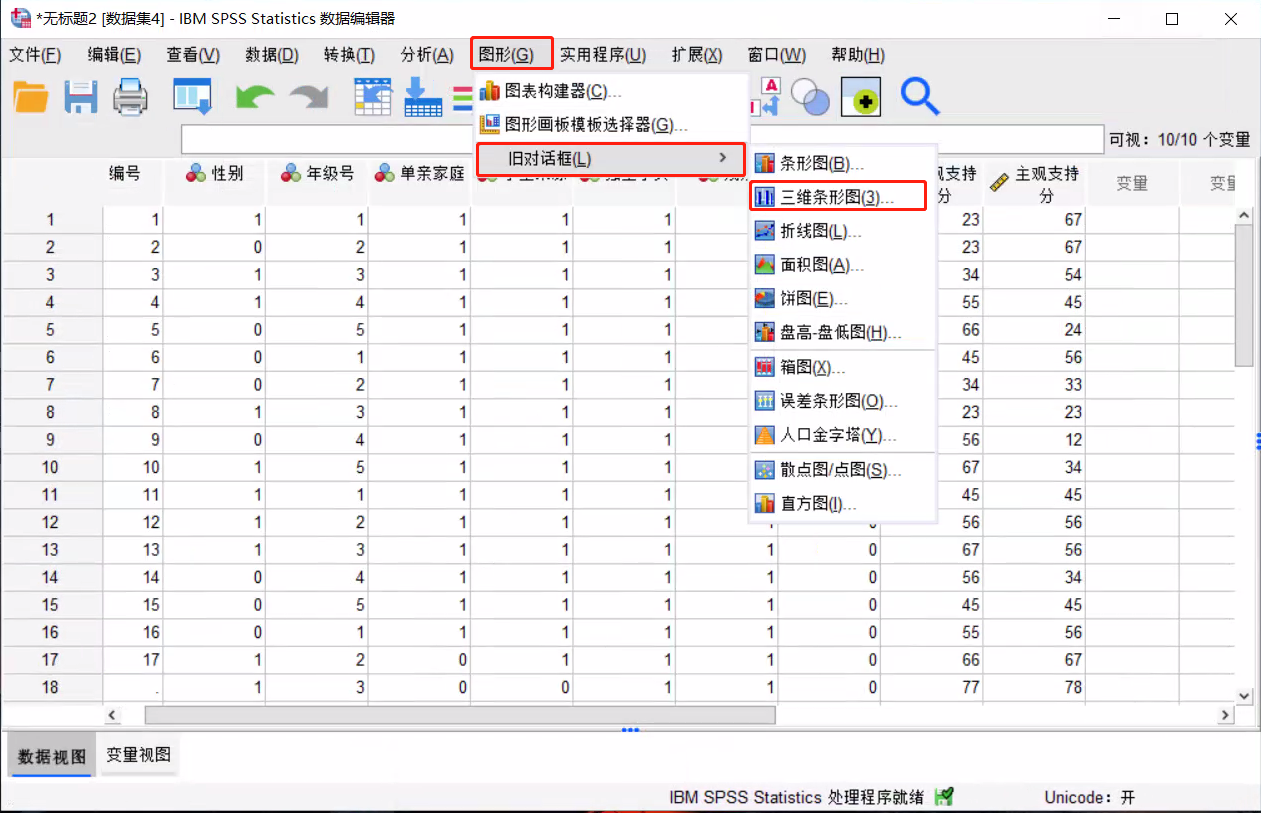The width and height of the screenshot is (1261, 813).
Task: Redo the last action
Action: [x=306, y=96]
